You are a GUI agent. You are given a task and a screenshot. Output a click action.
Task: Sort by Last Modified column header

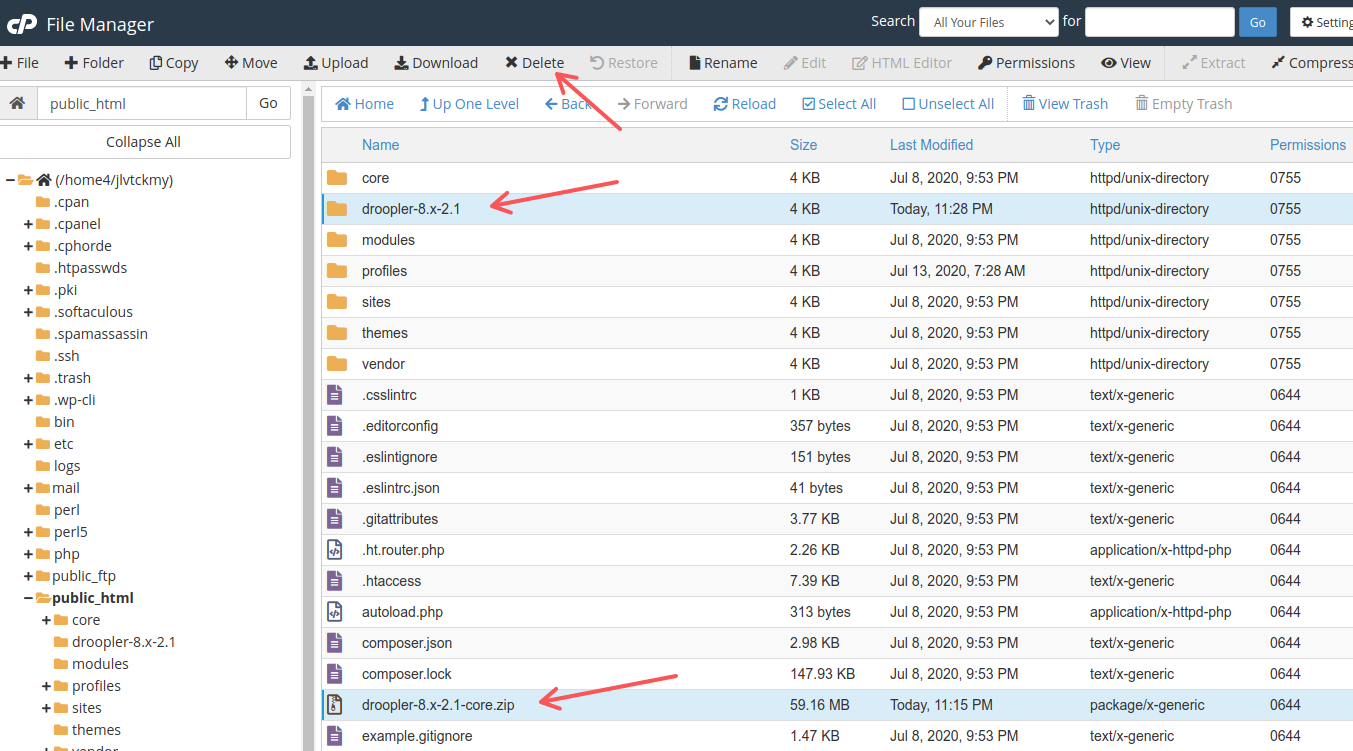pyautogui.click(x=931, y=145)
